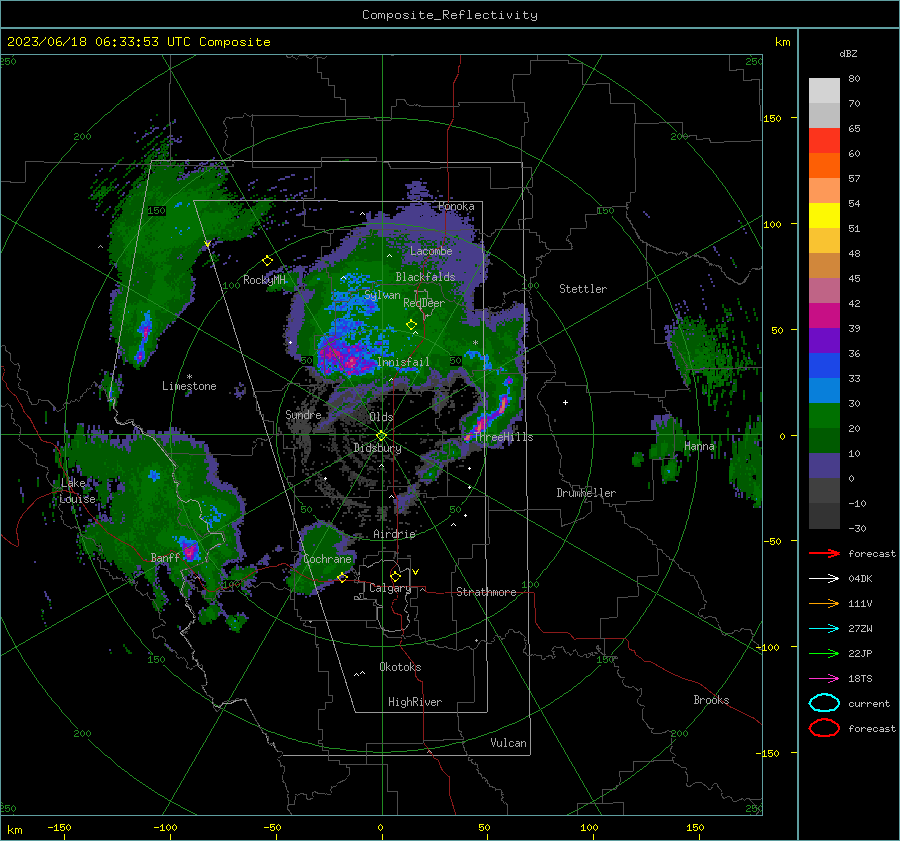Click the orange 111V arrow in legend
The image size is (900, 841).
click(824, 603)
